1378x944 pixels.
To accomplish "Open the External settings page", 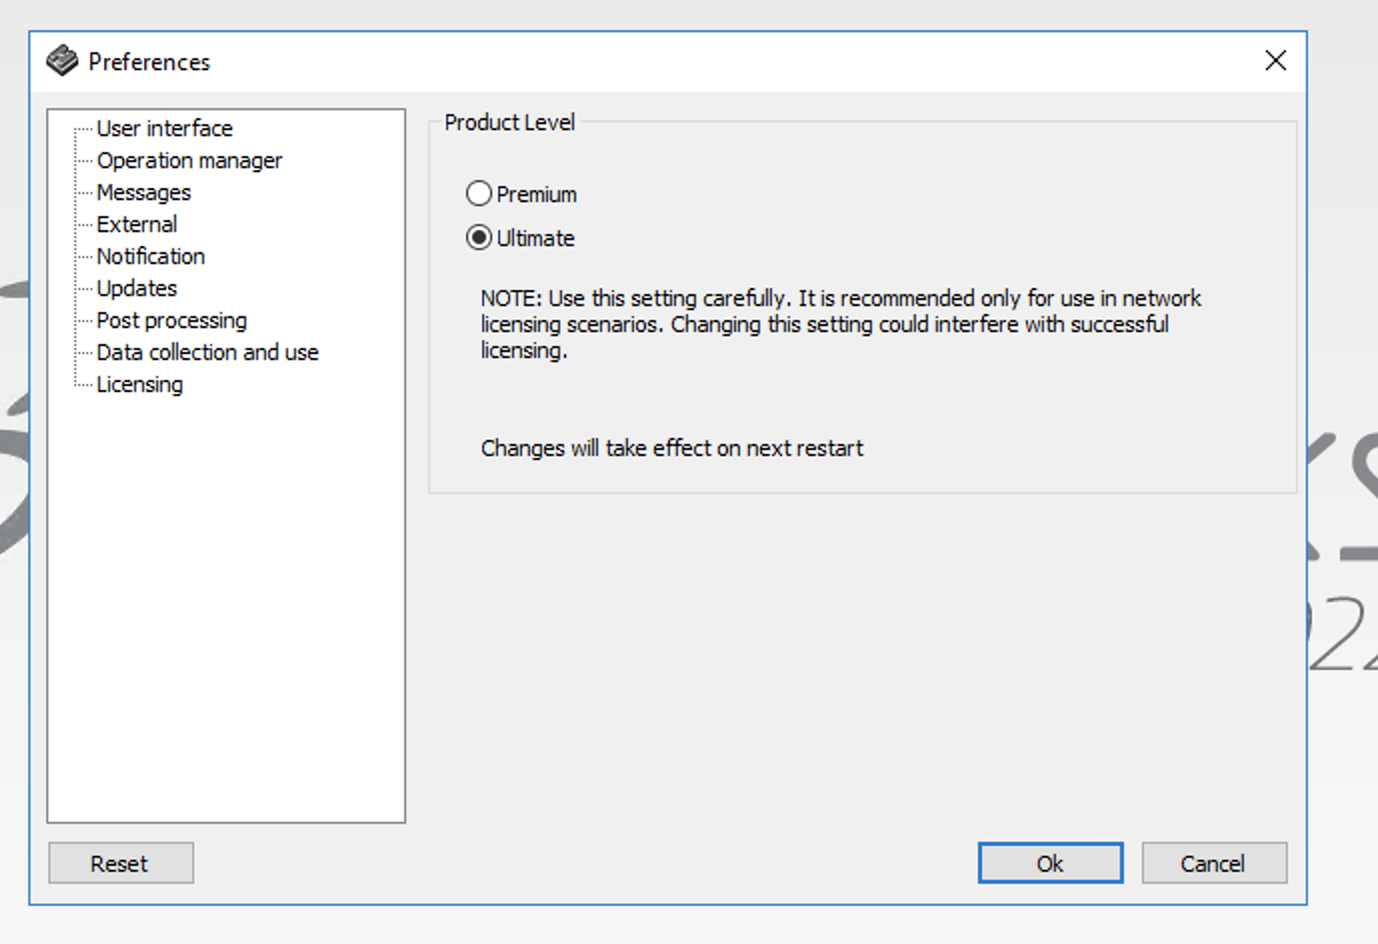I will tap(137, 224).
